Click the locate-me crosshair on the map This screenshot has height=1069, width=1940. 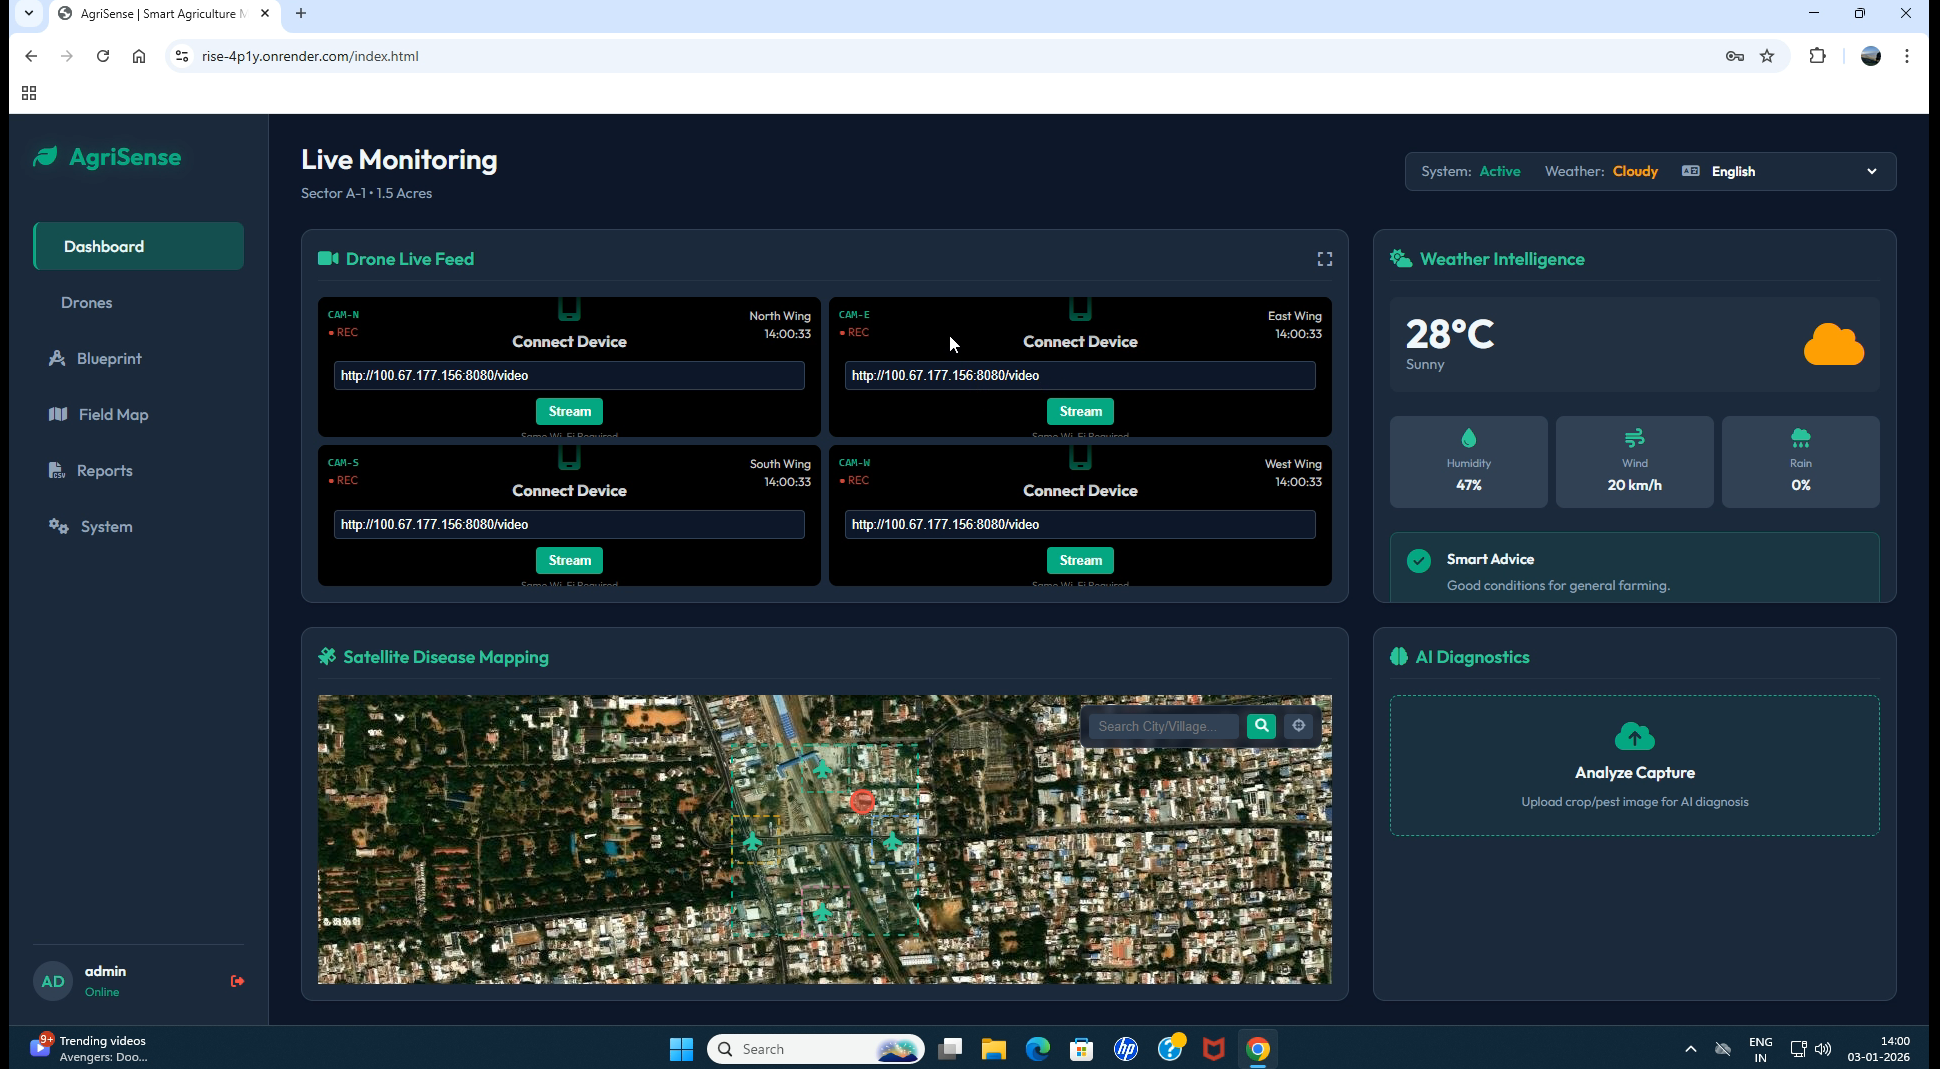coord(1298,726)
